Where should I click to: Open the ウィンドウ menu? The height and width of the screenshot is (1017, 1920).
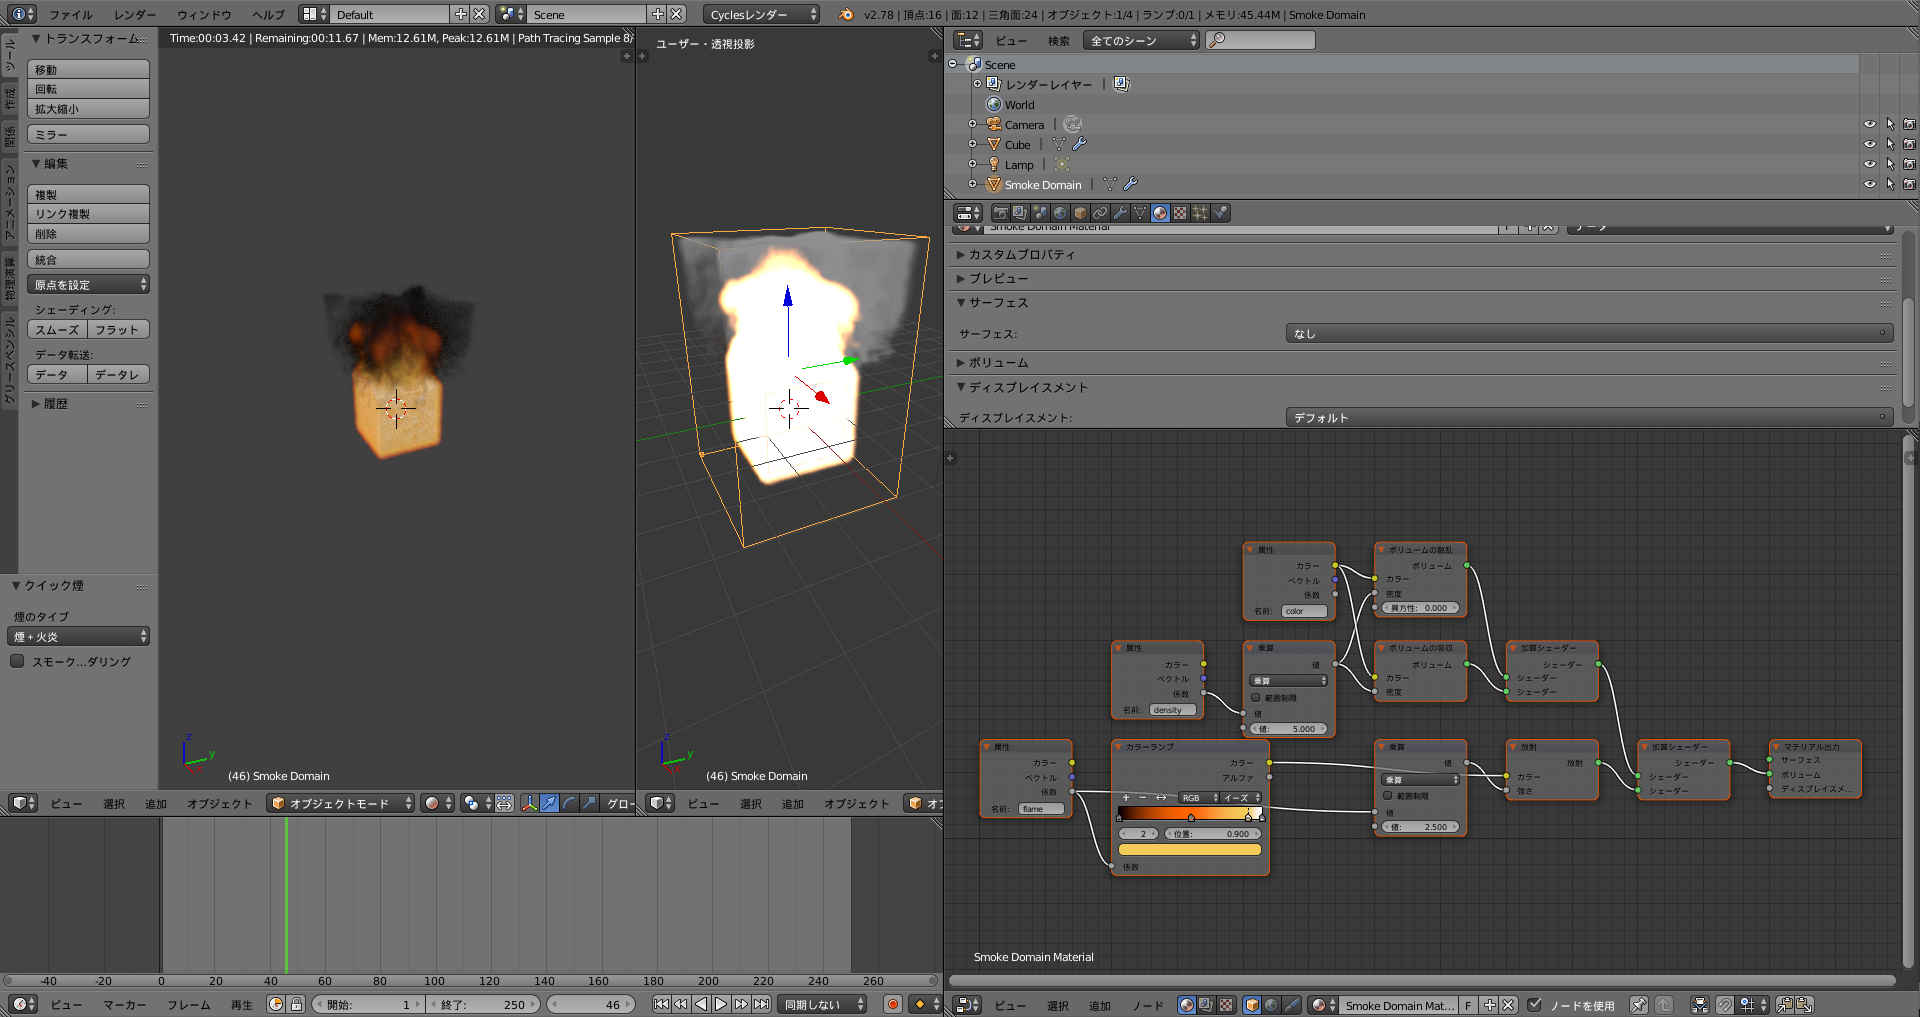[203, 14]
